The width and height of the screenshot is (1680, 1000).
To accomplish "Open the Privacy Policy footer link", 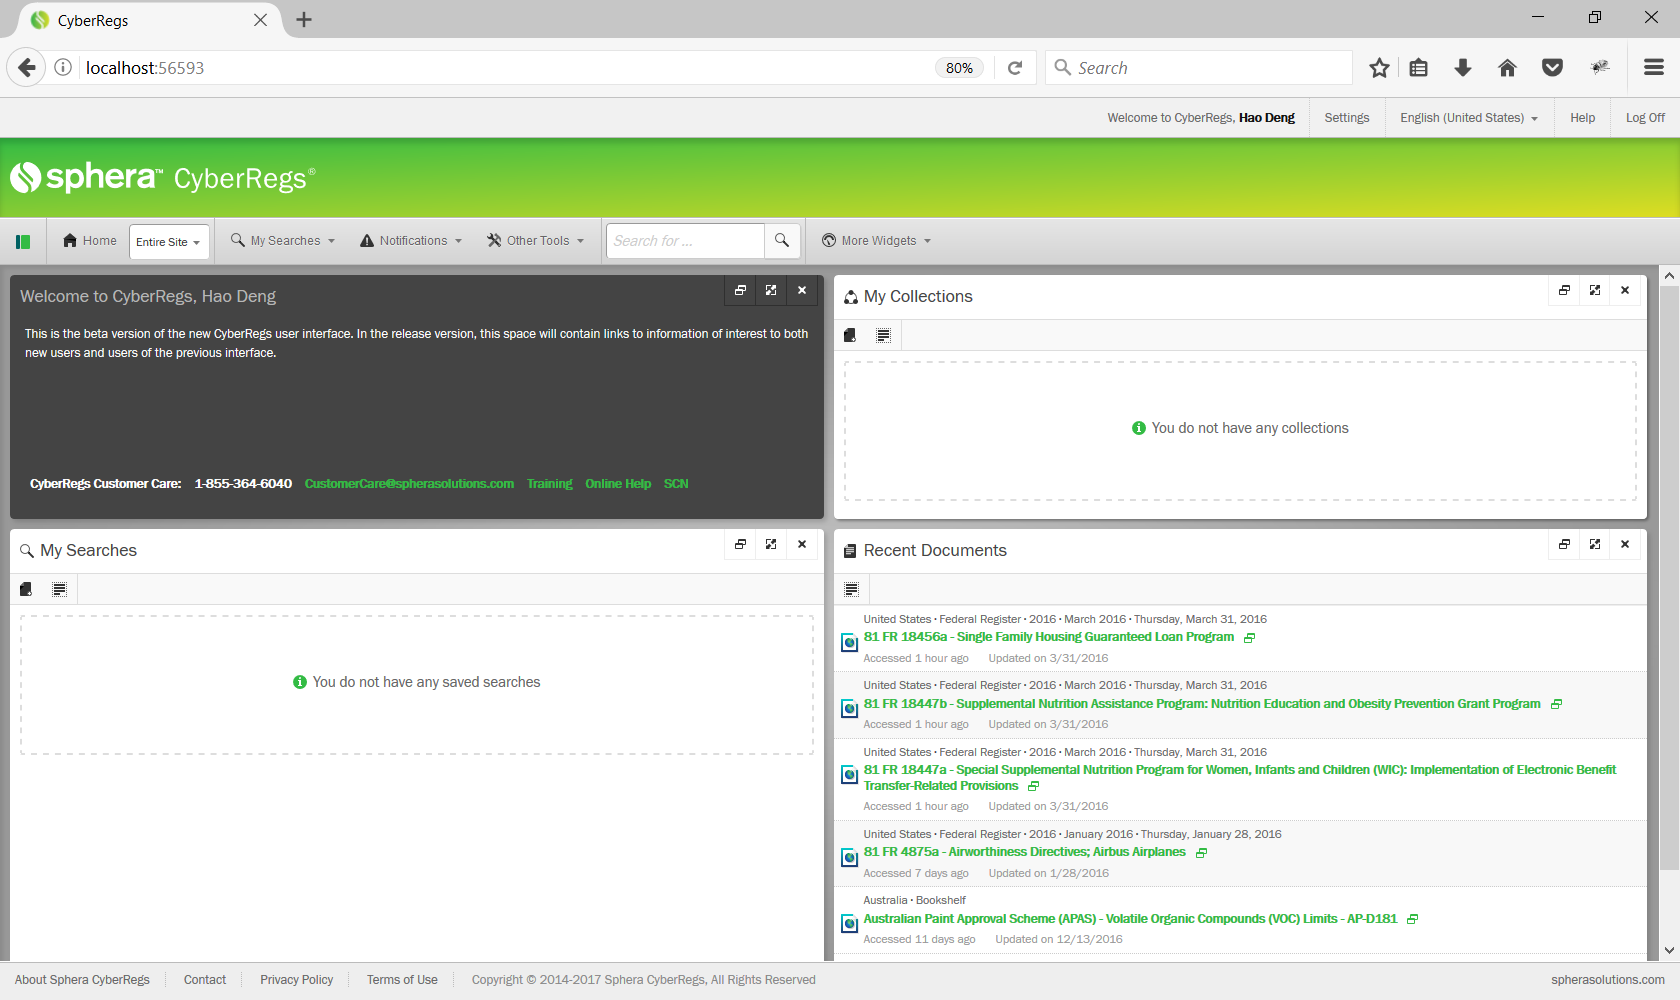I will (x=297, y=980).
